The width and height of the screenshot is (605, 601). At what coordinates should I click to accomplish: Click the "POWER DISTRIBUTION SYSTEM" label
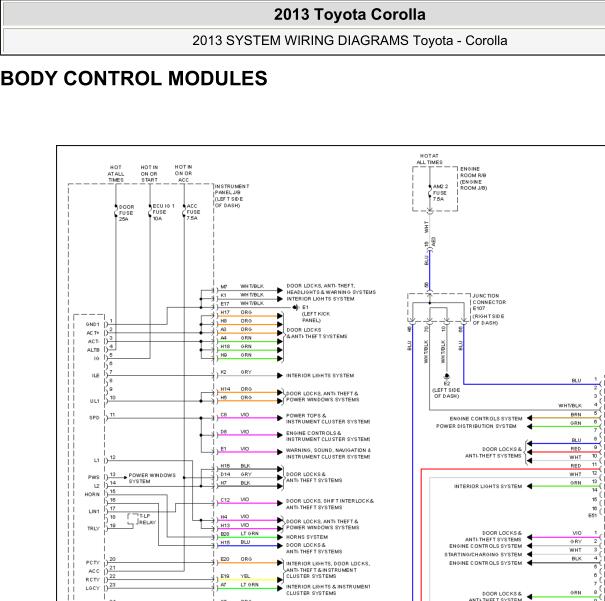click(476, 426)
